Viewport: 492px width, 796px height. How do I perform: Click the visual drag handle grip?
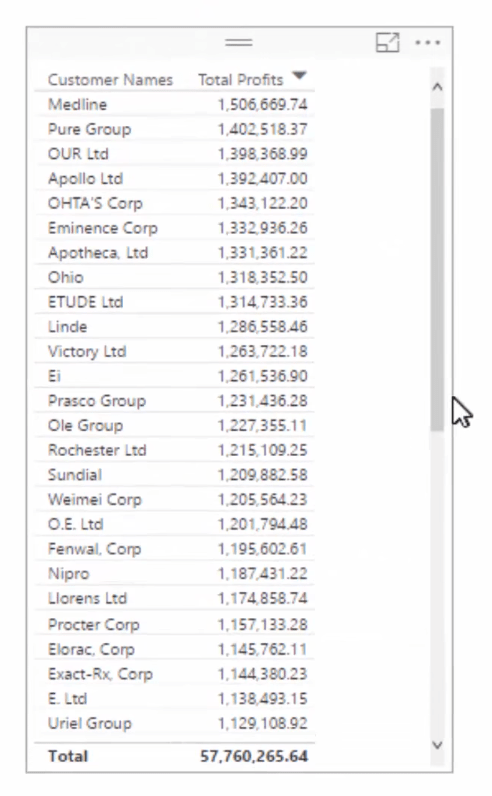pyautogui.click(x=239, y=43)
